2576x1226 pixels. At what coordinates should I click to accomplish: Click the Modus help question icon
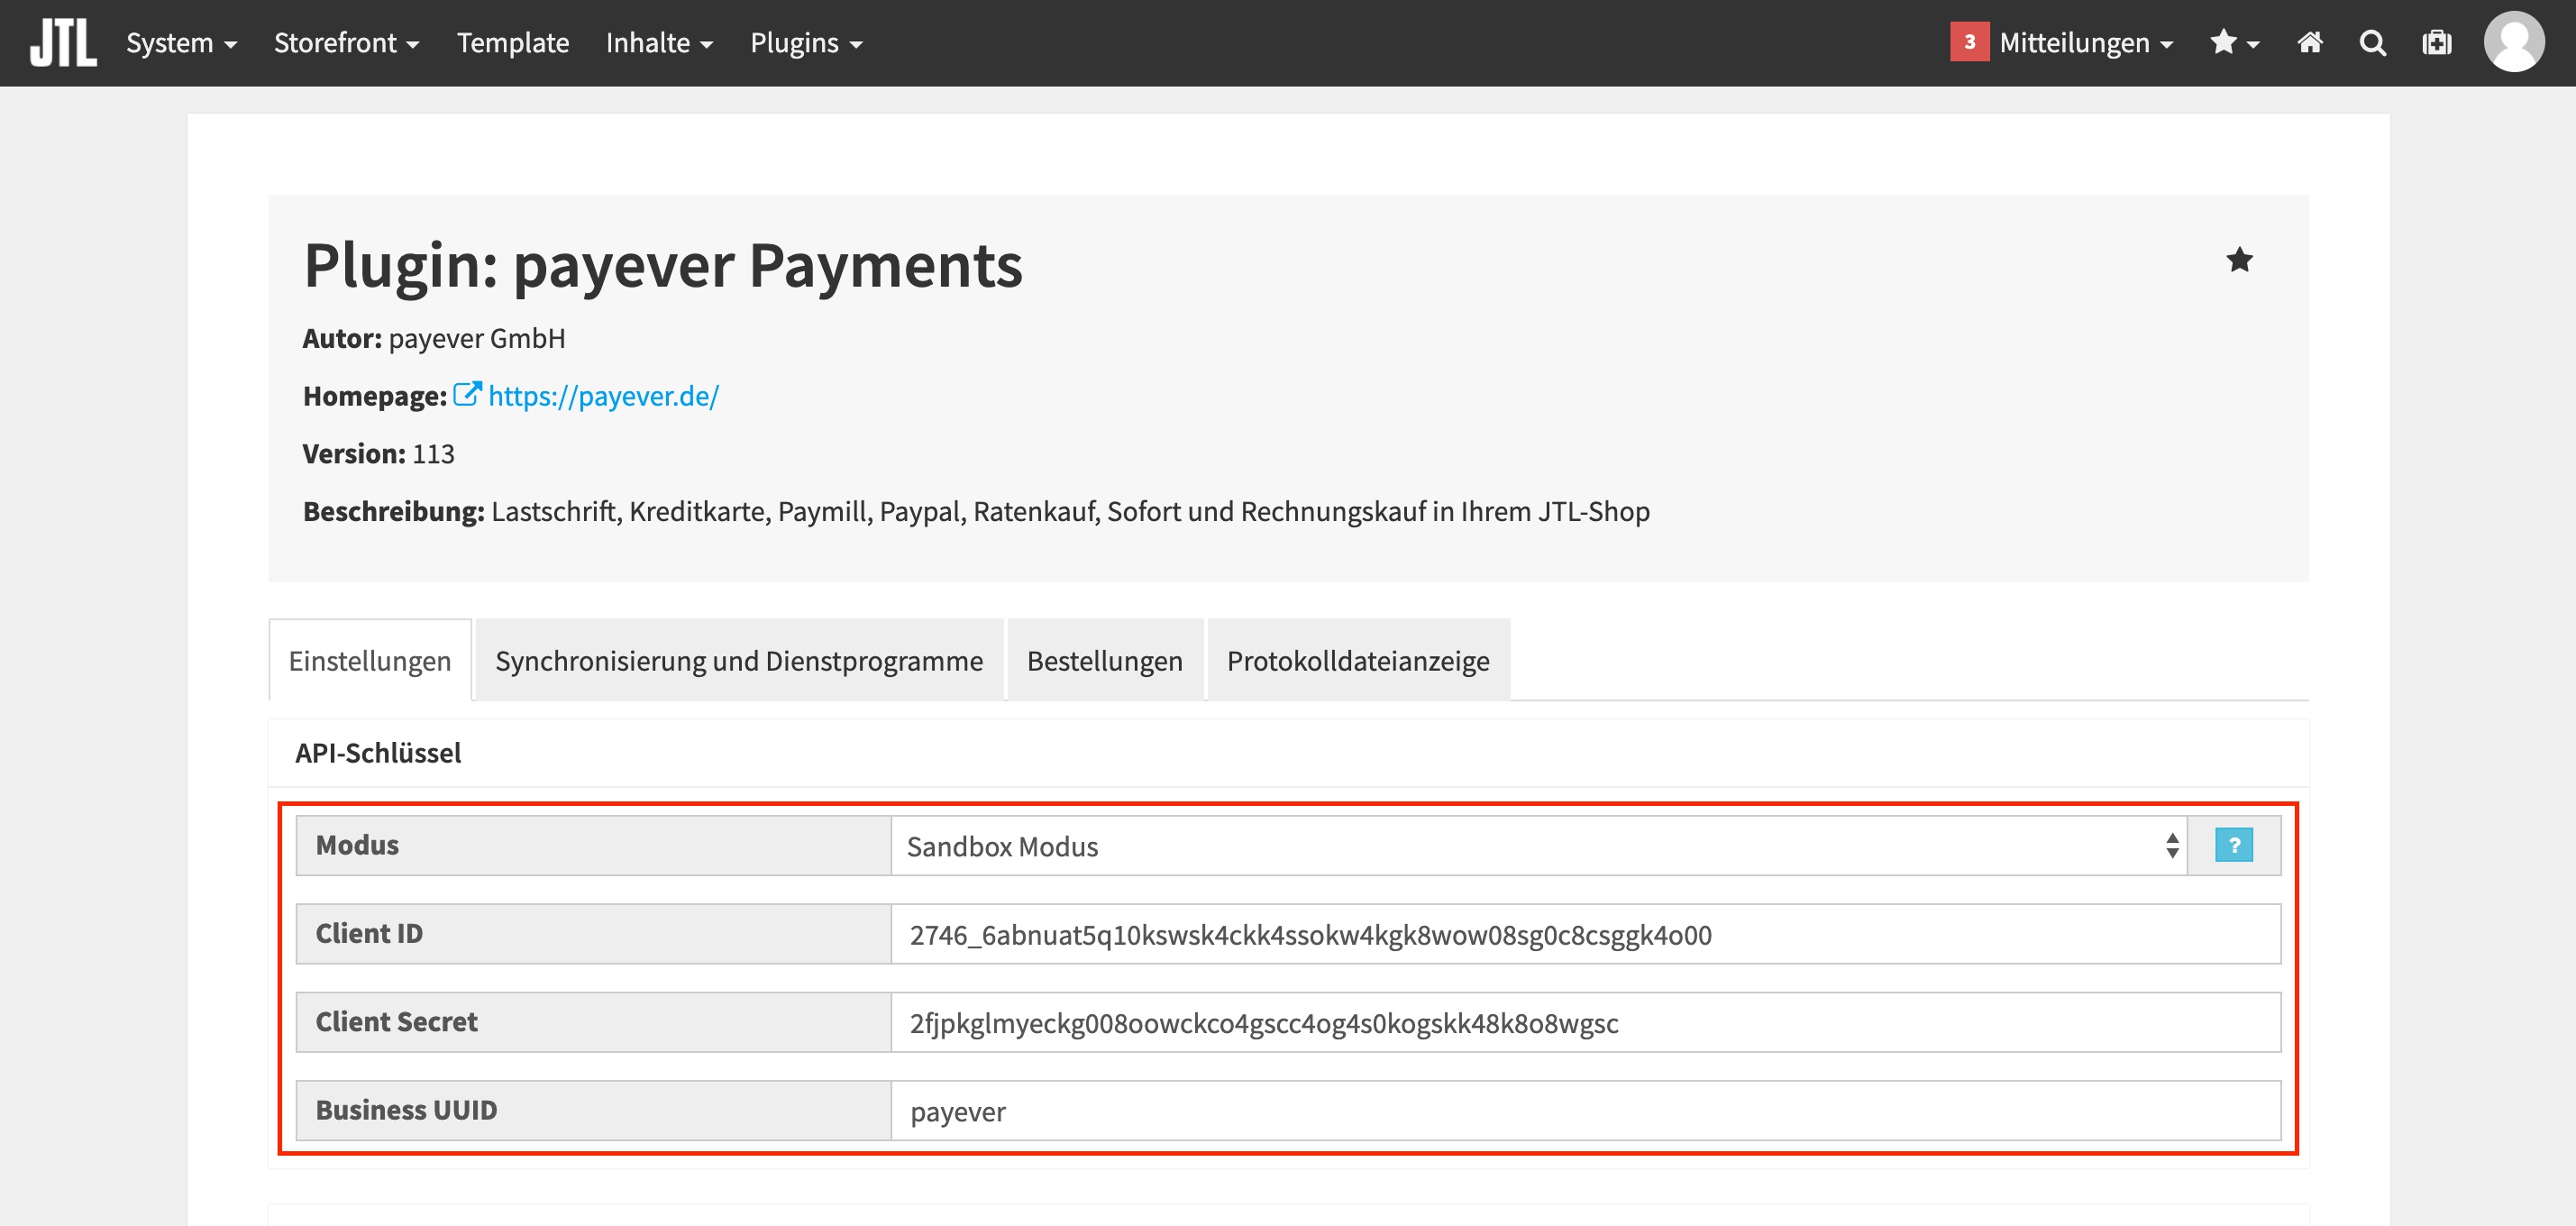pos(2234,845)
